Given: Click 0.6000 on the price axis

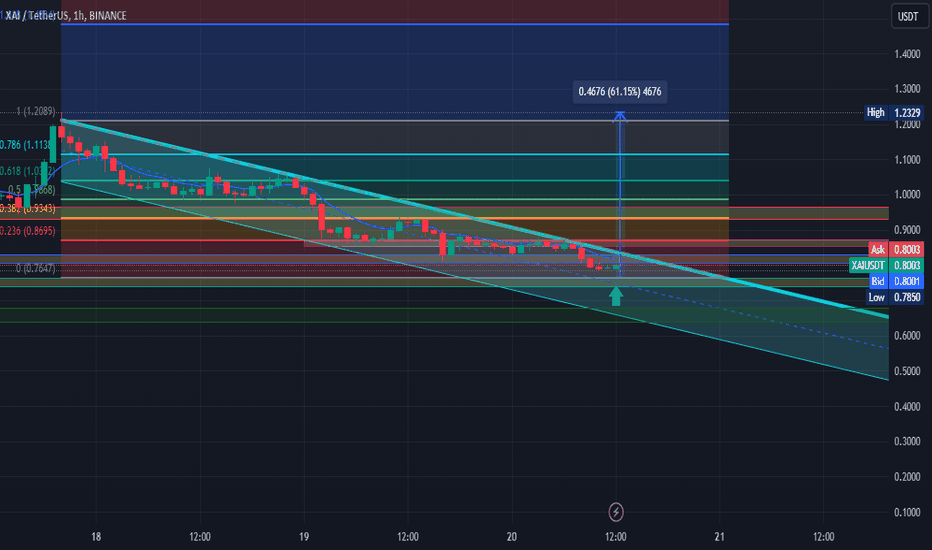Looking at the screenshot, I should tap(907, 335).
